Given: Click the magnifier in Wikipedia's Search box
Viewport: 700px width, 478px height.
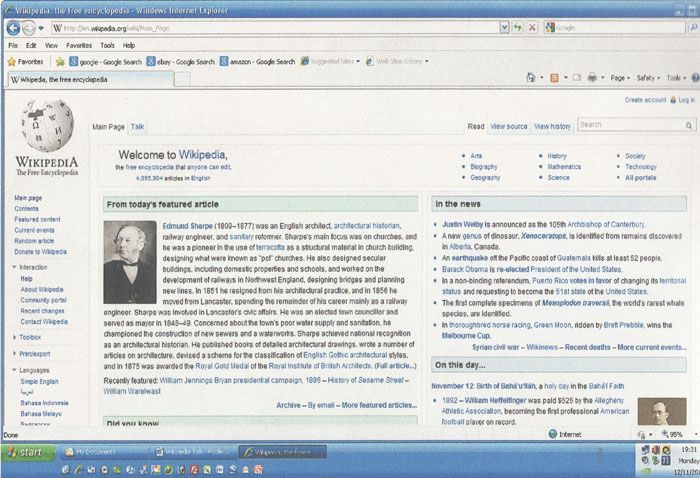Looking at the screenshot, I should (x=689, y=125).
